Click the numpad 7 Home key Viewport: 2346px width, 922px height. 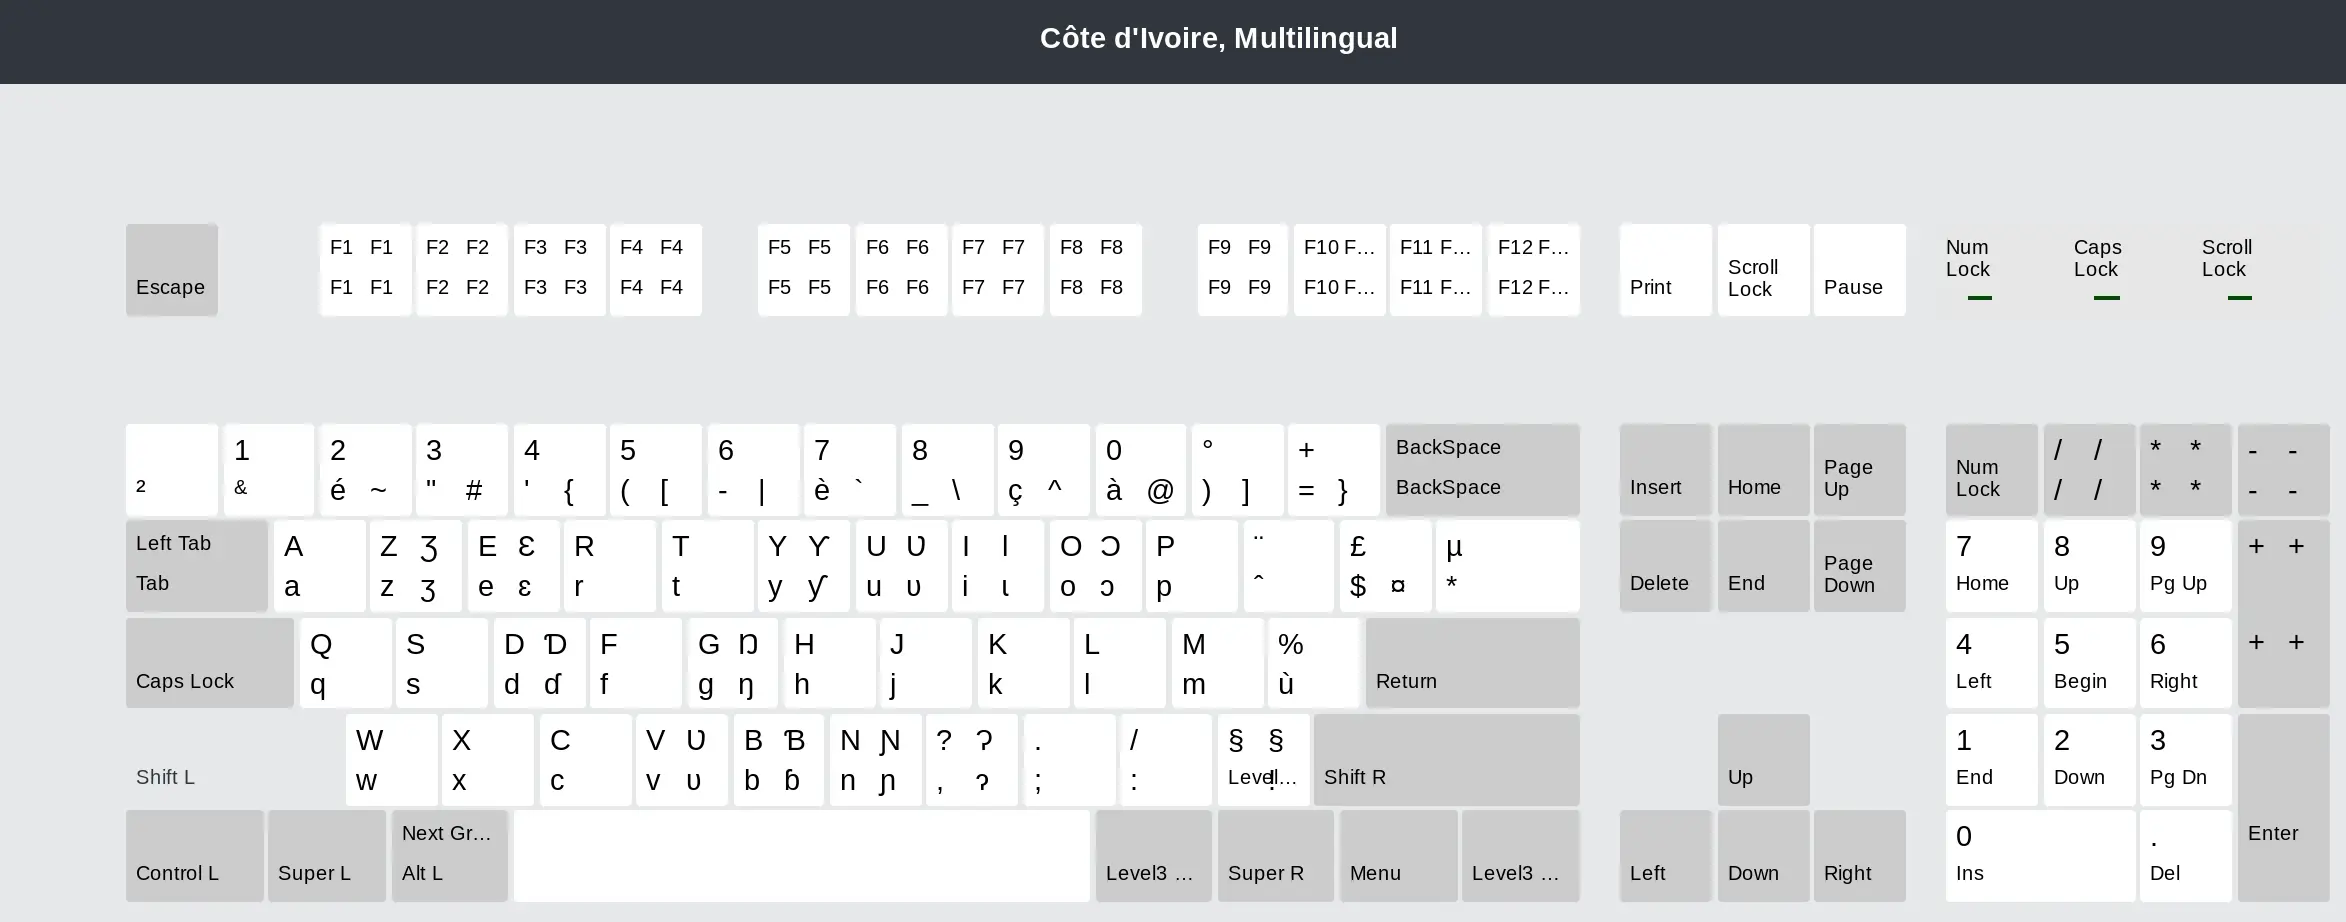point(1992,566)
